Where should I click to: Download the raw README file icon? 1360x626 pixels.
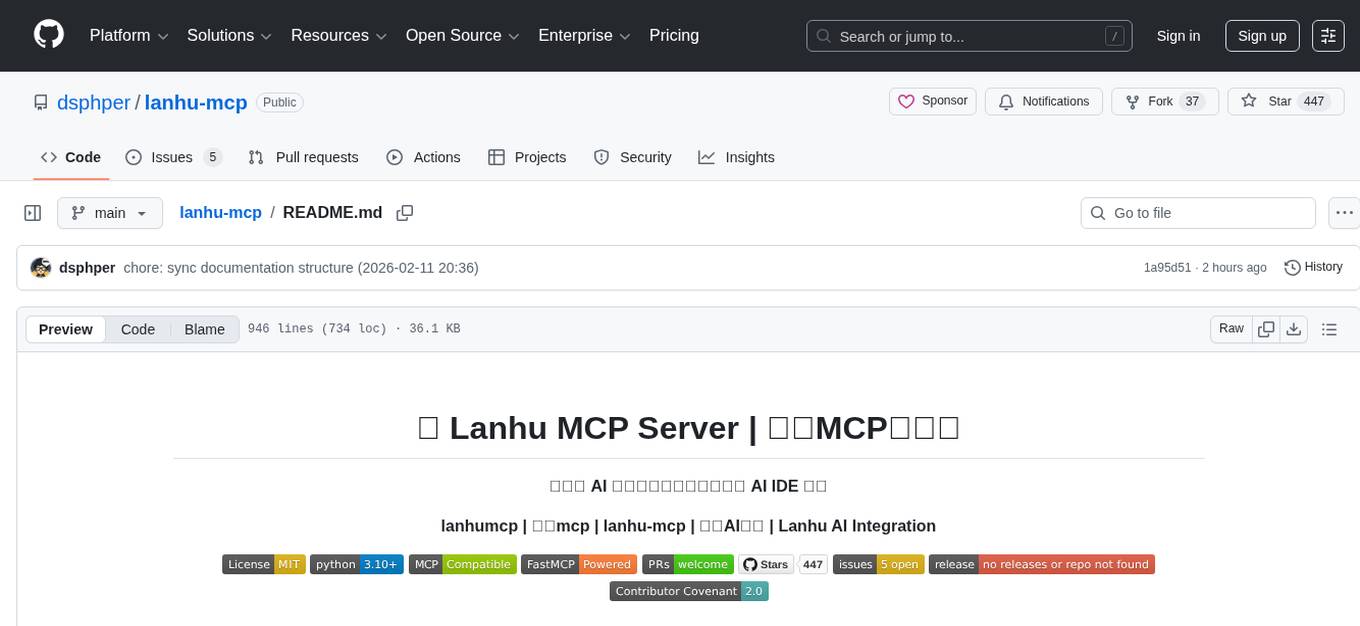[1294, 328]
